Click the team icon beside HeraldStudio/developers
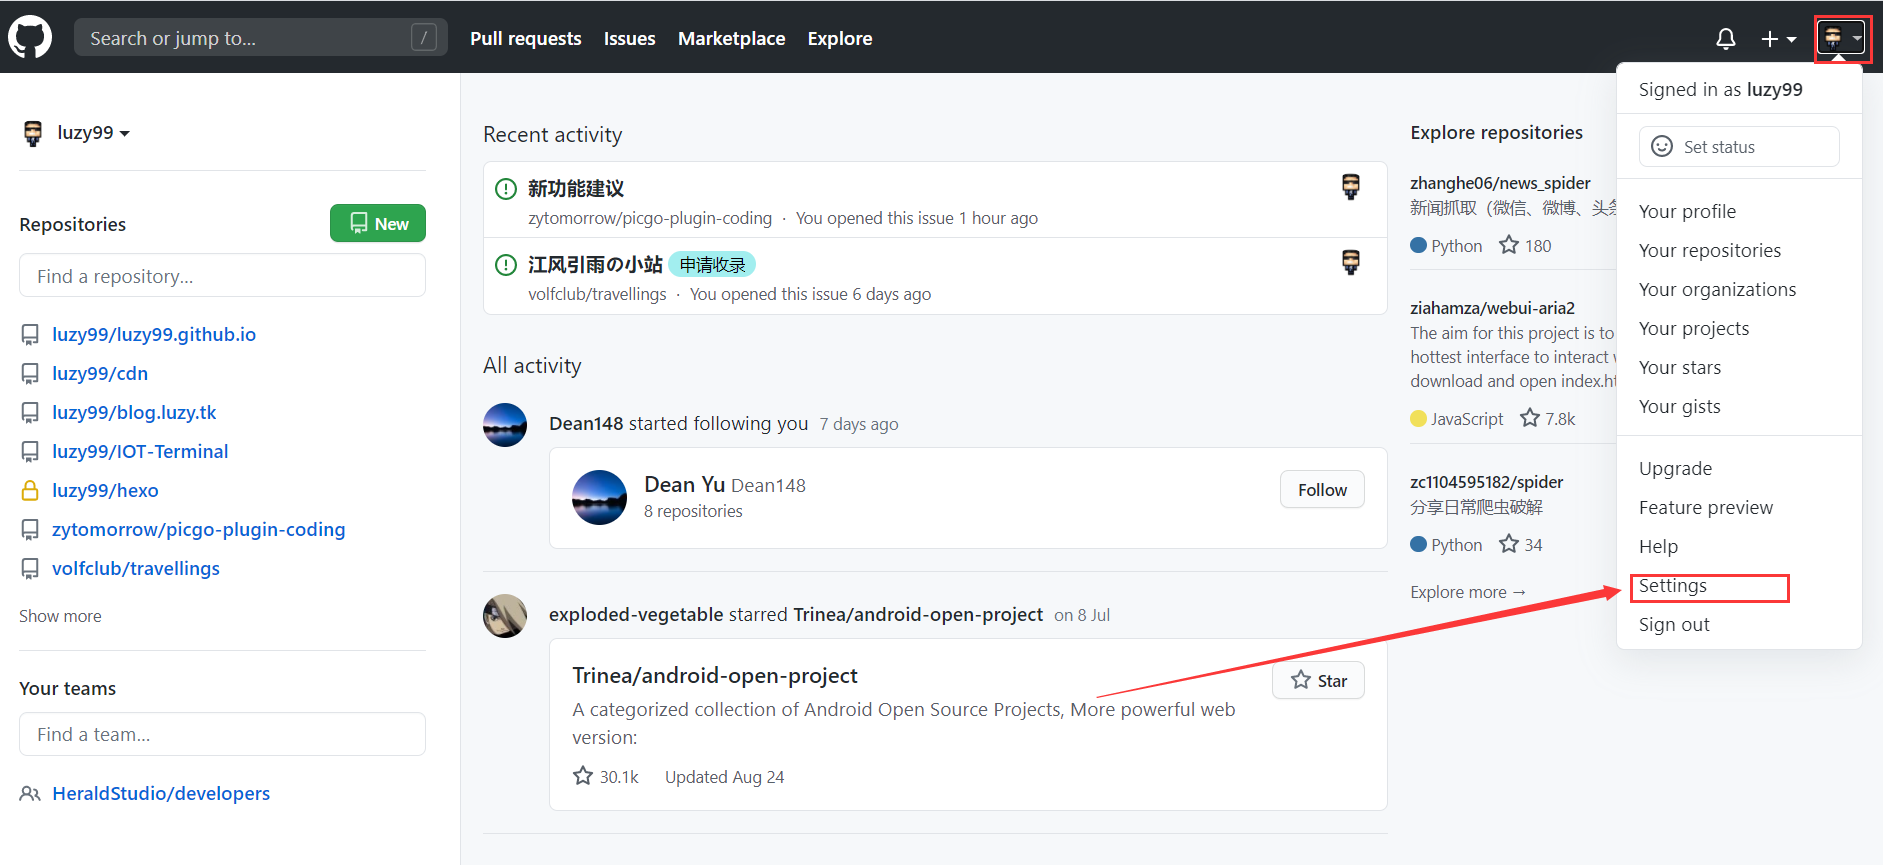 [x=30, y=793]
